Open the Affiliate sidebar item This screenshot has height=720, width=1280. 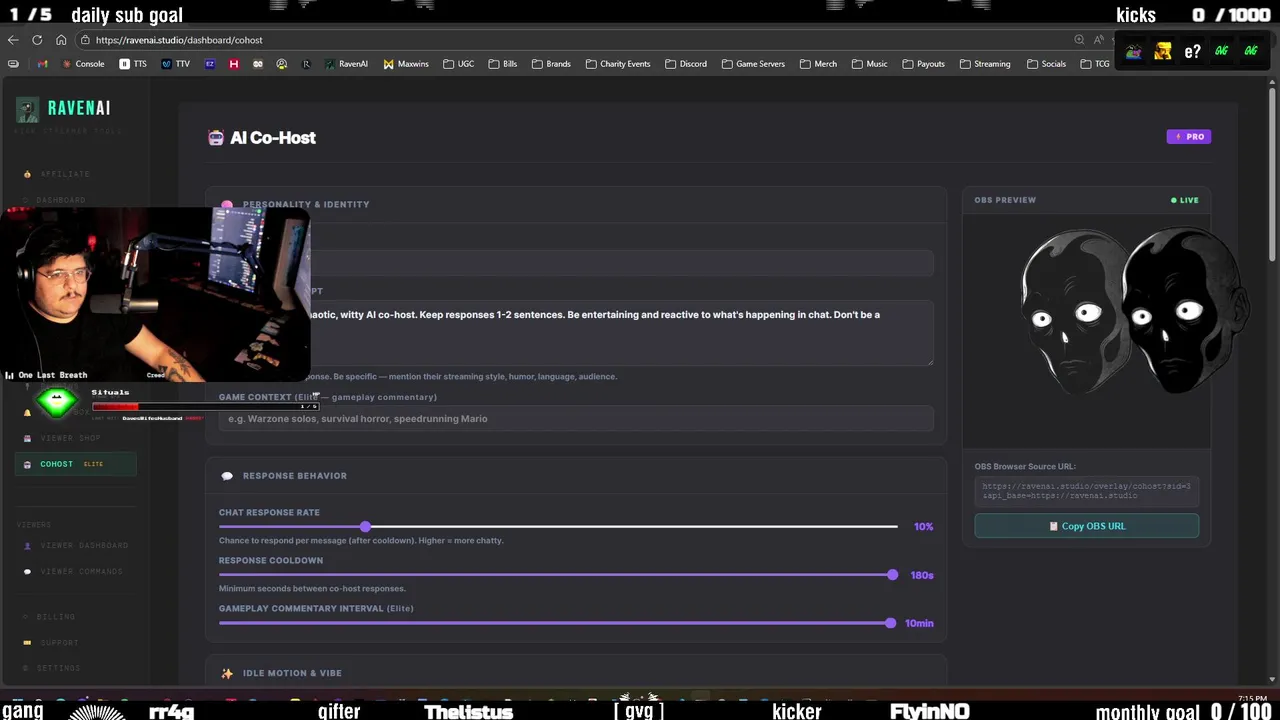(x=65, y=174)
